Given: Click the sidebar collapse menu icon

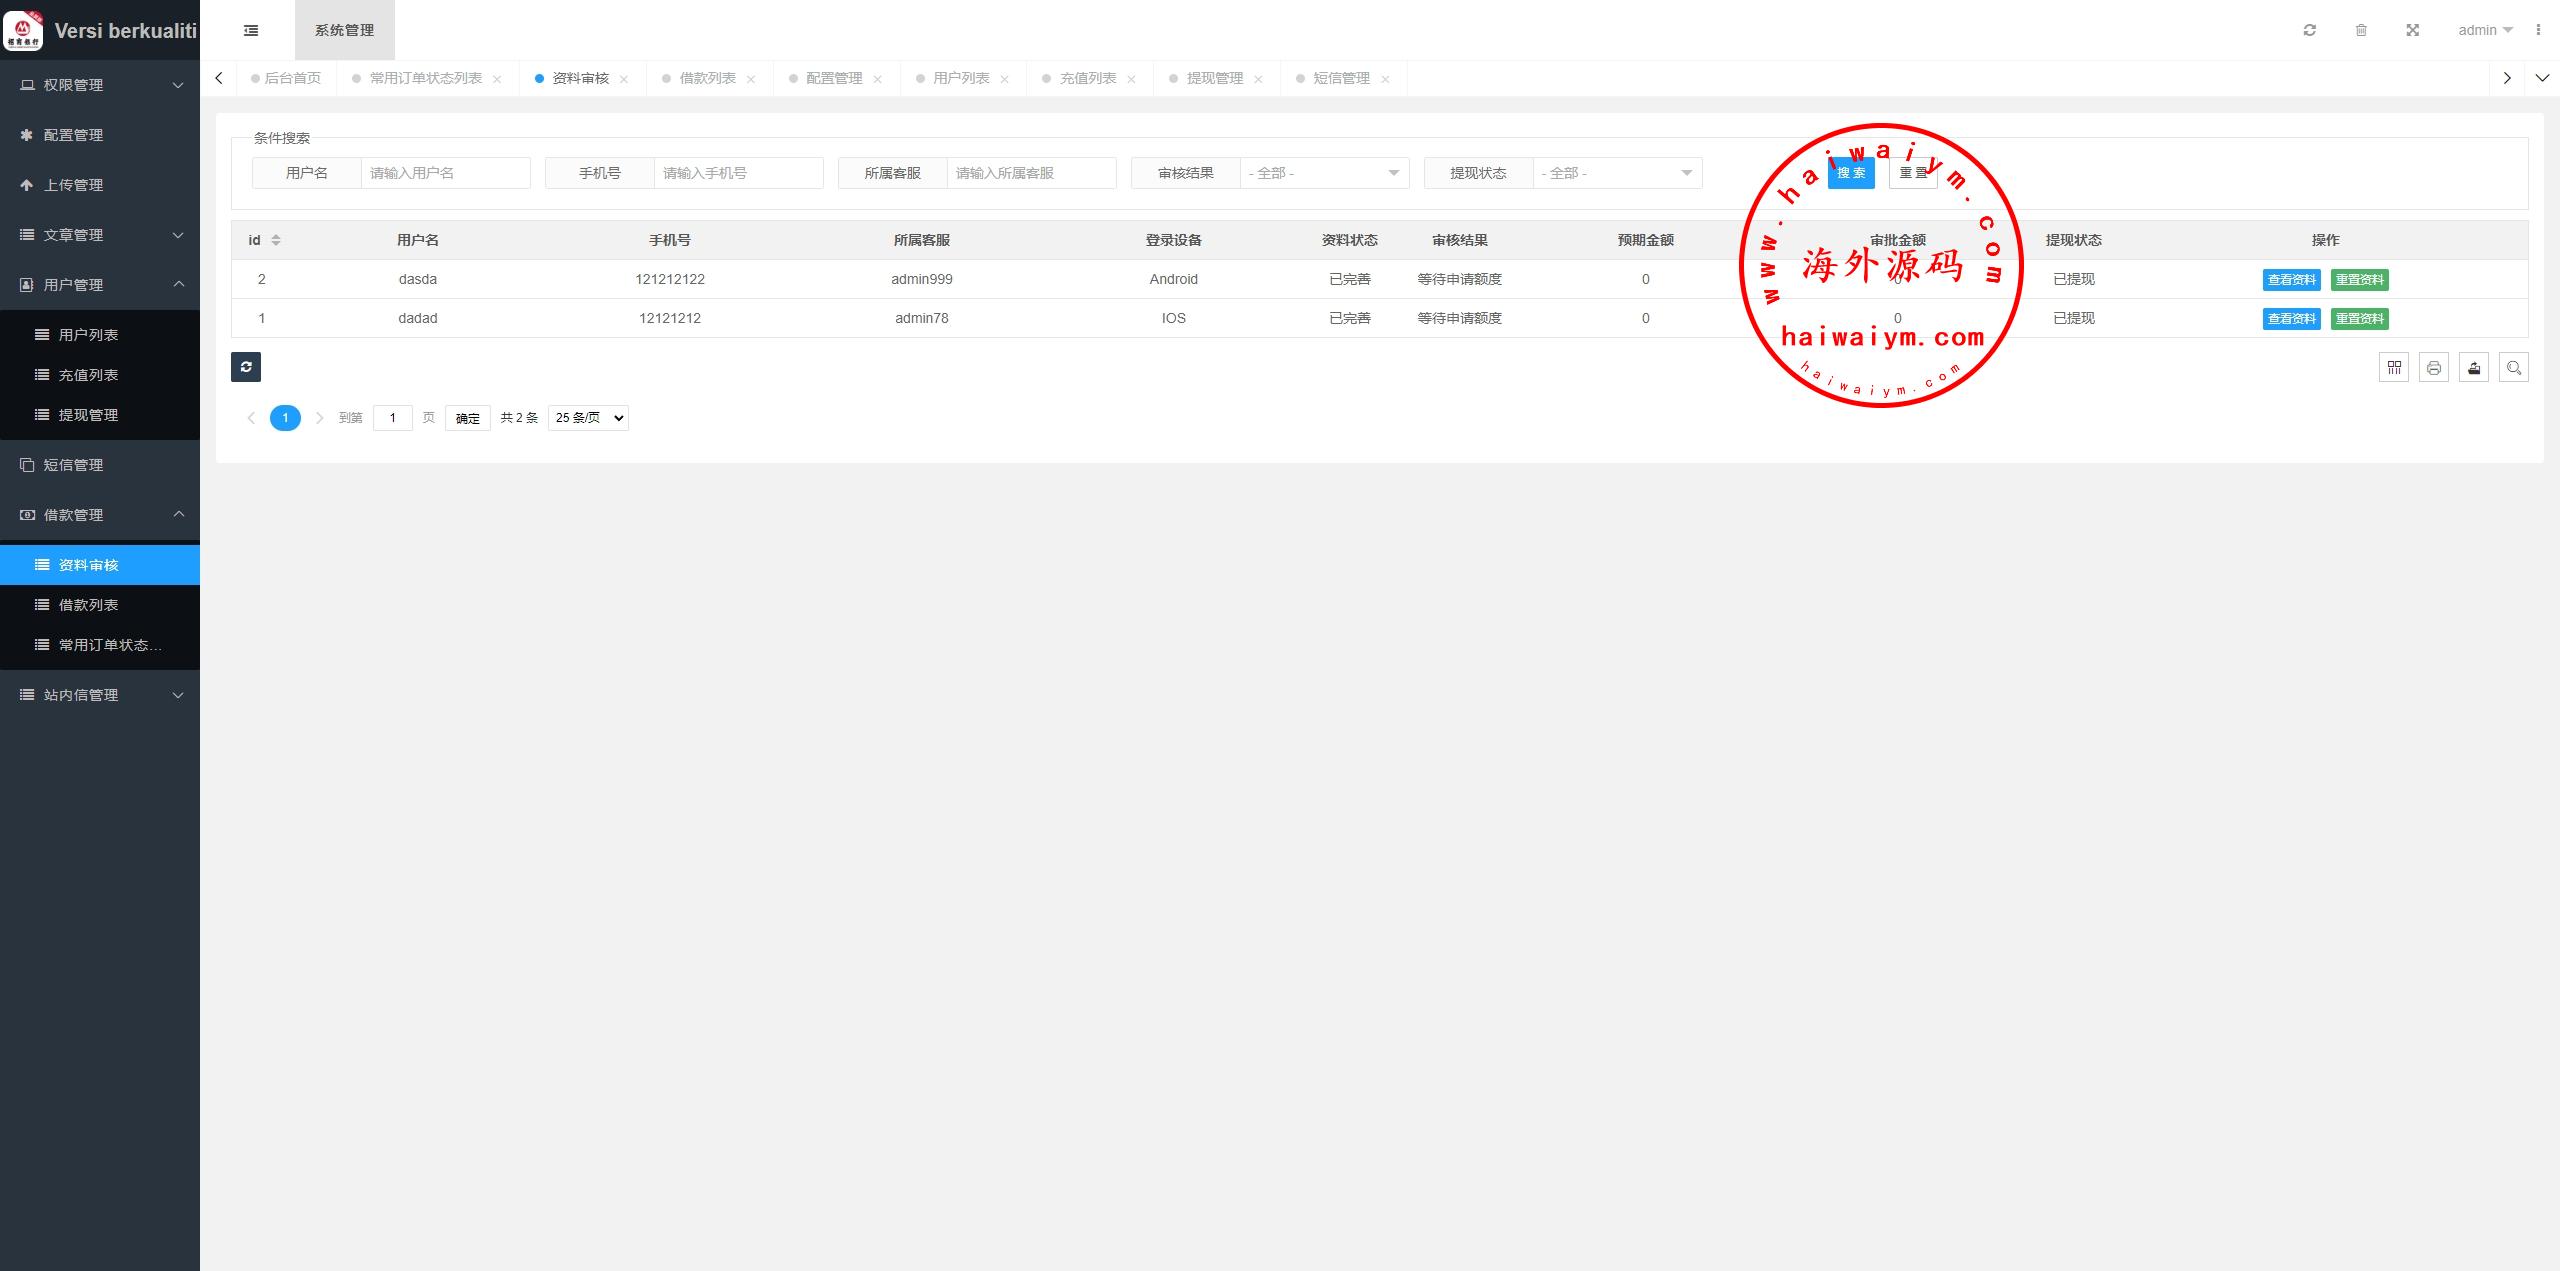Looking at the screenshot, I should click(251, 30).
